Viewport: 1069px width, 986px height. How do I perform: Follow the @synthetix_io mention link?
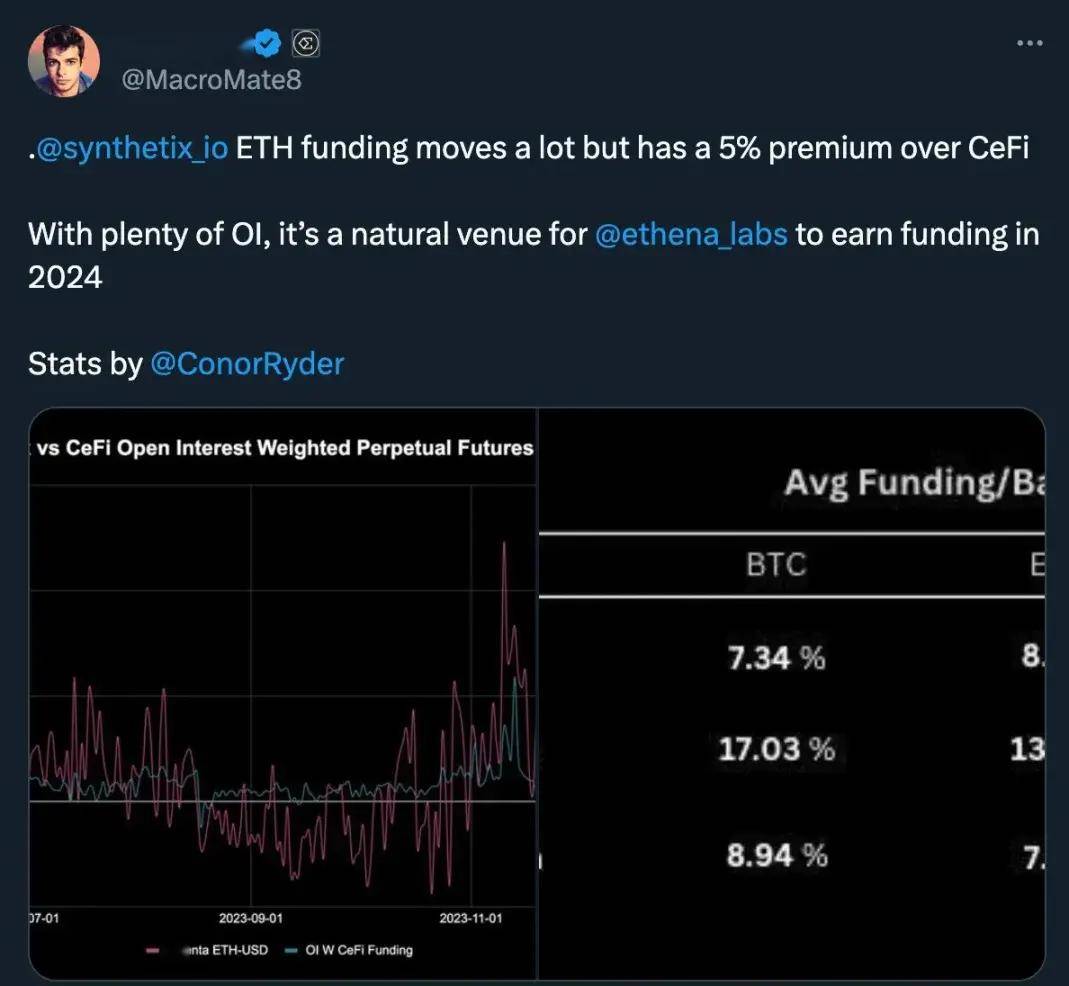point(132,148)
